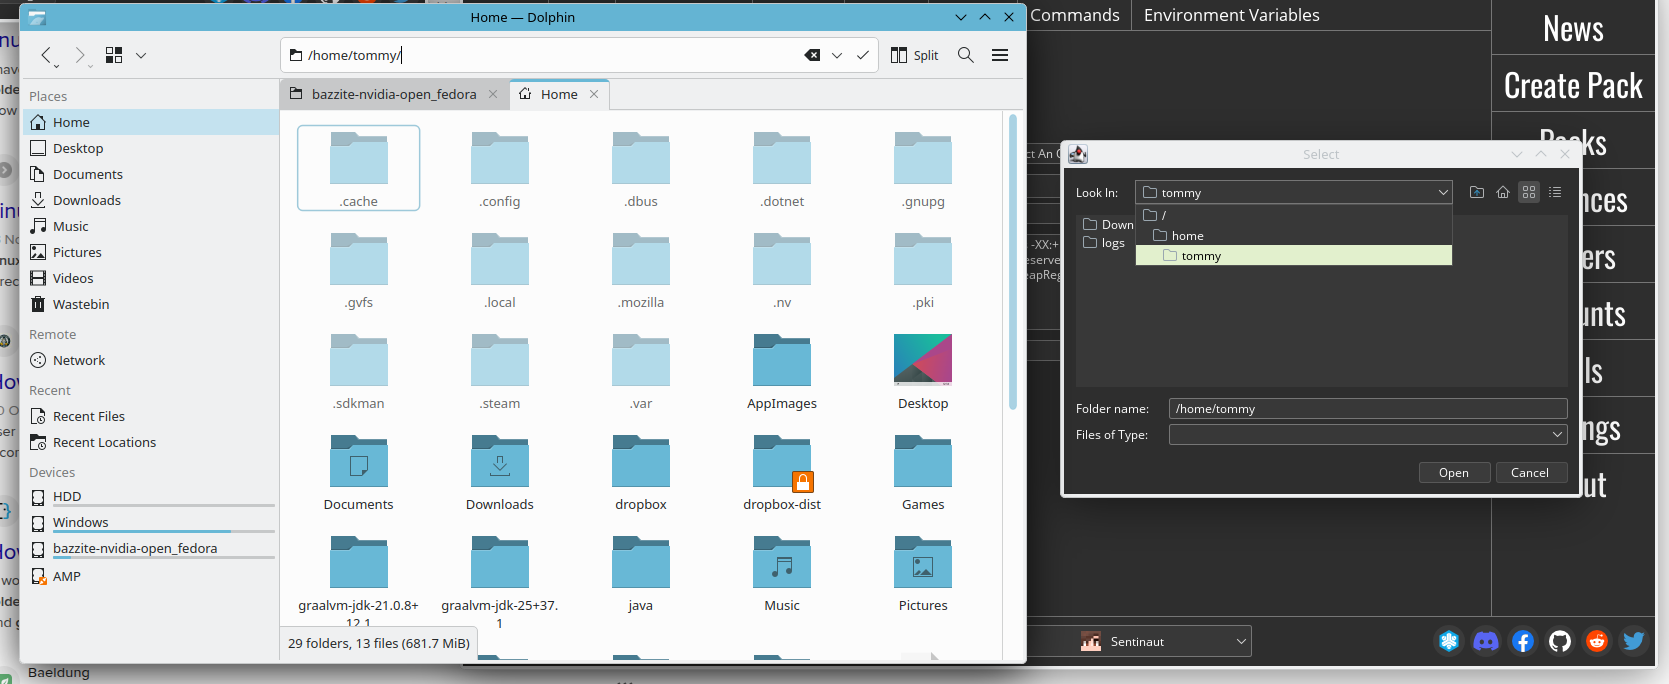Choose home in the Look In list
The width and height of the screenshot is (1669, 684).
(1294, 236)
